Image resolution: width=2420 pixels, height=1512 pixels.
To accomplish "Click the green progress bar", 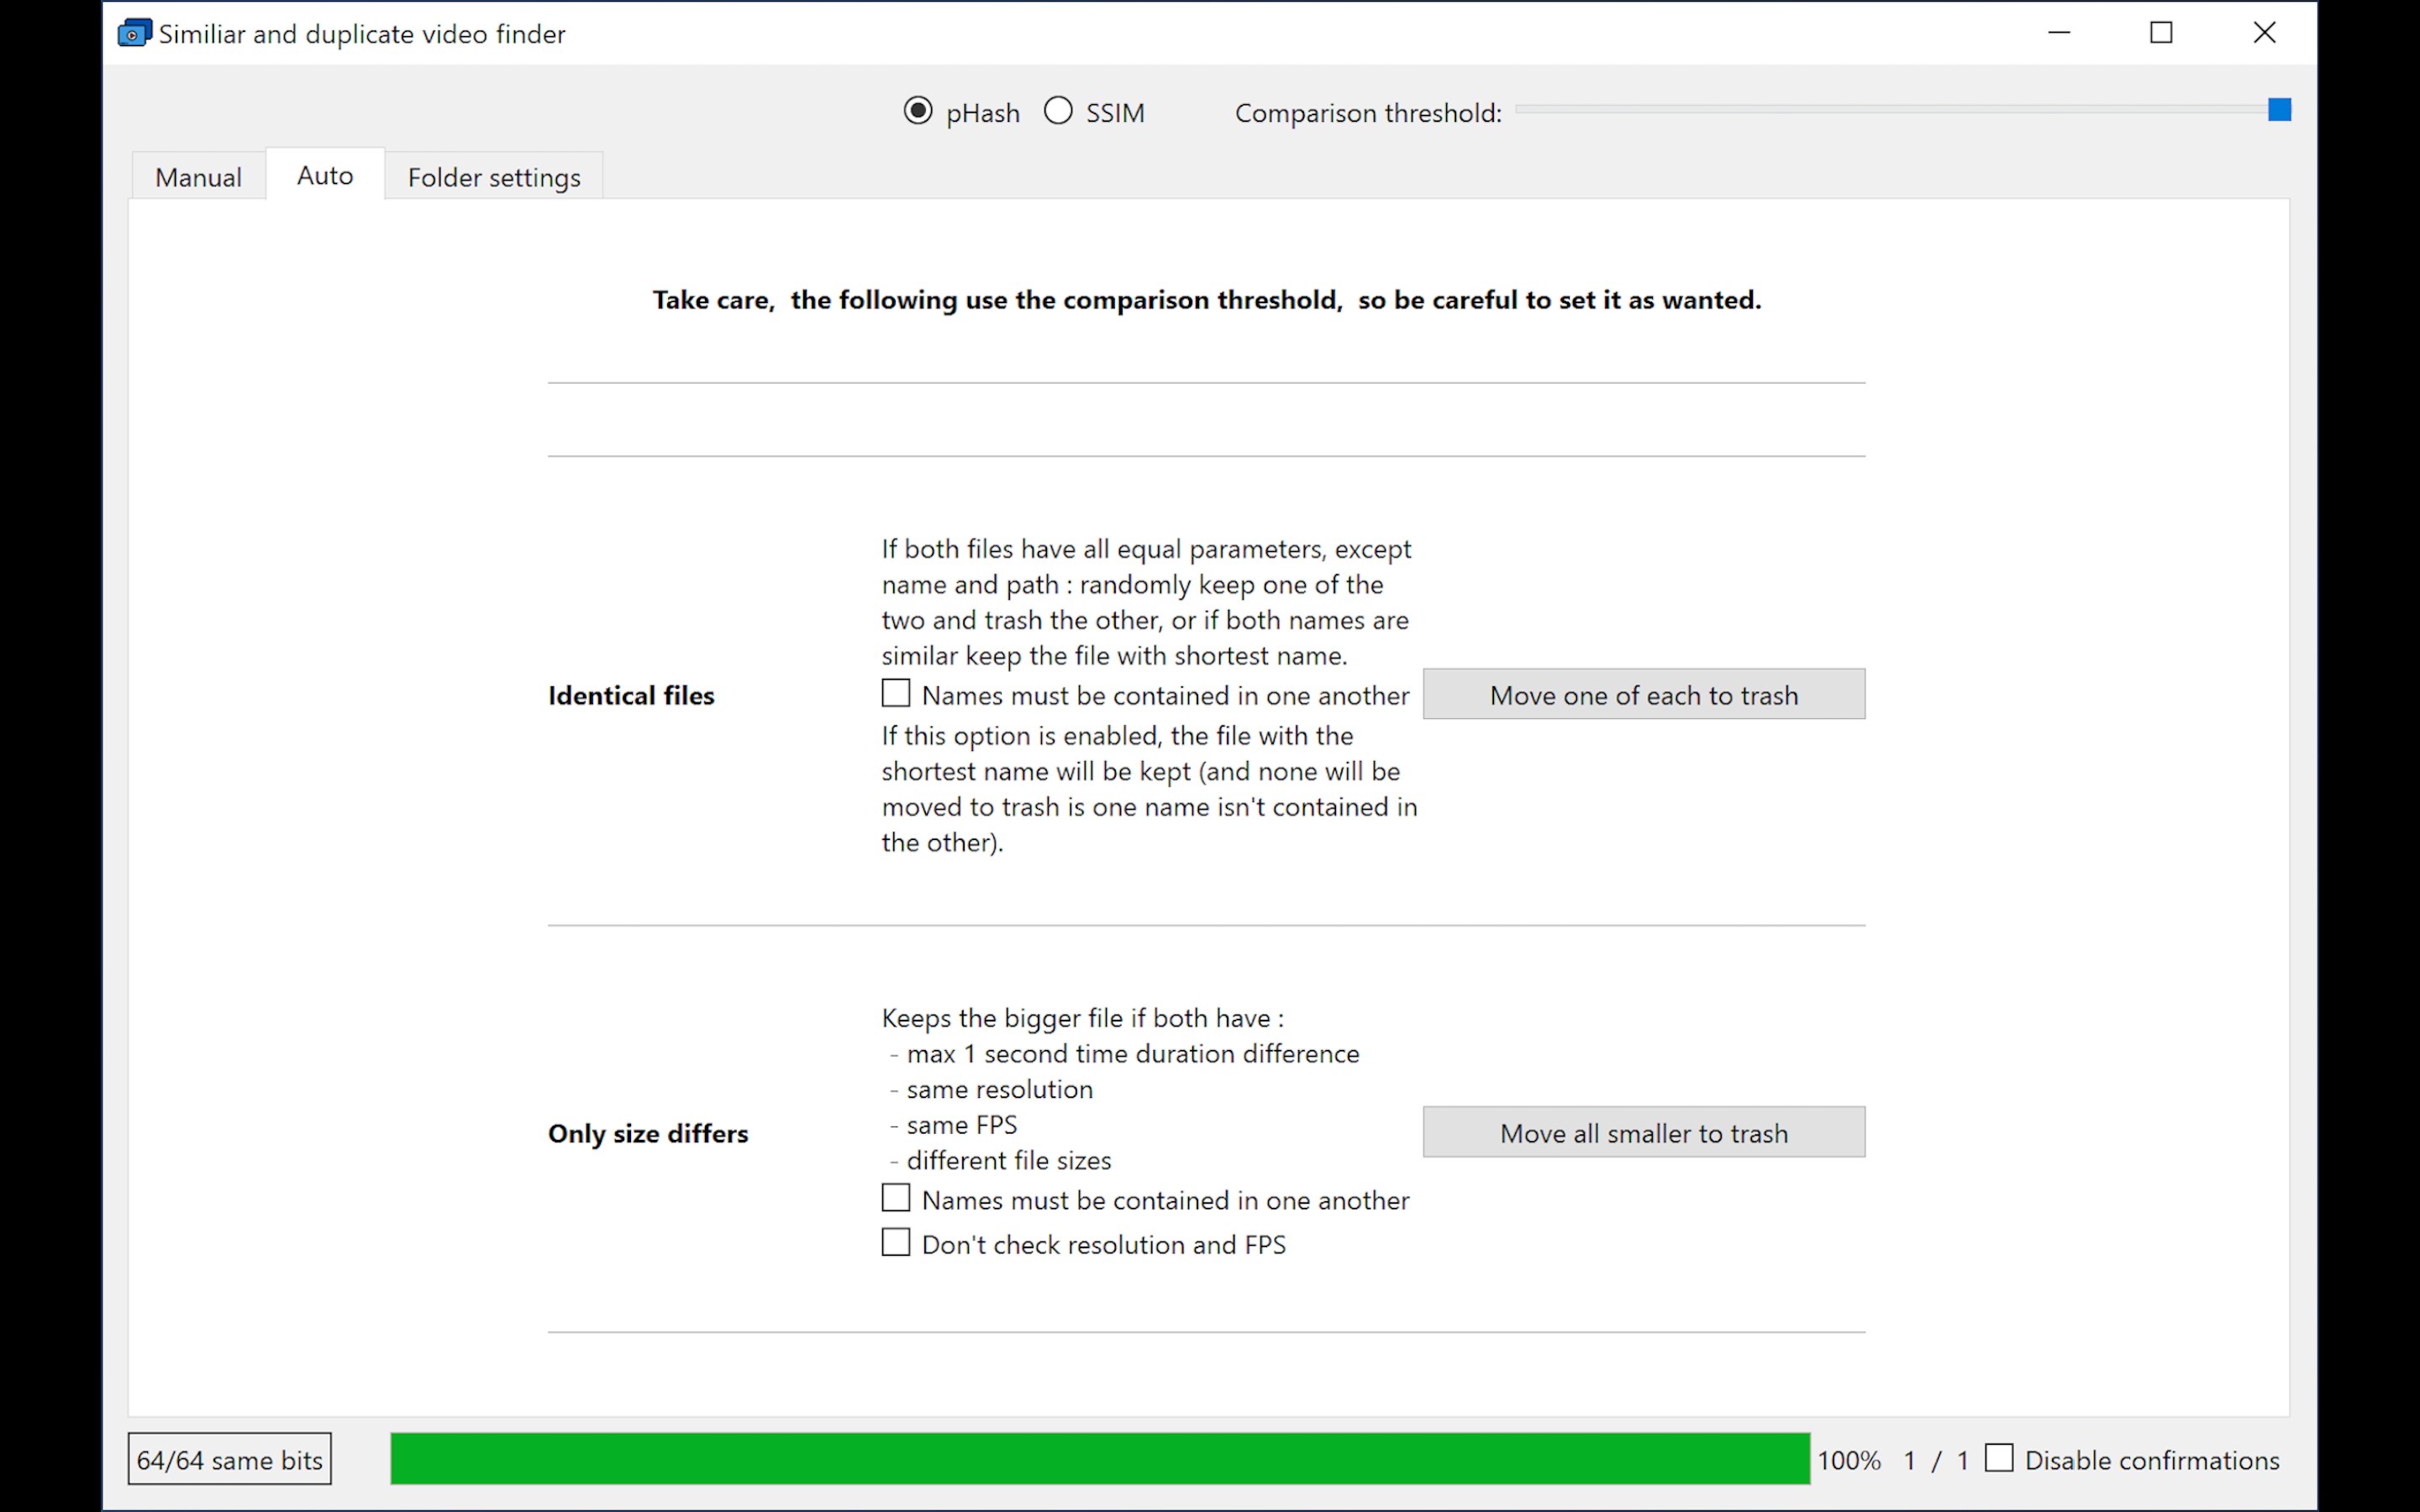I will (1100, 1459).
